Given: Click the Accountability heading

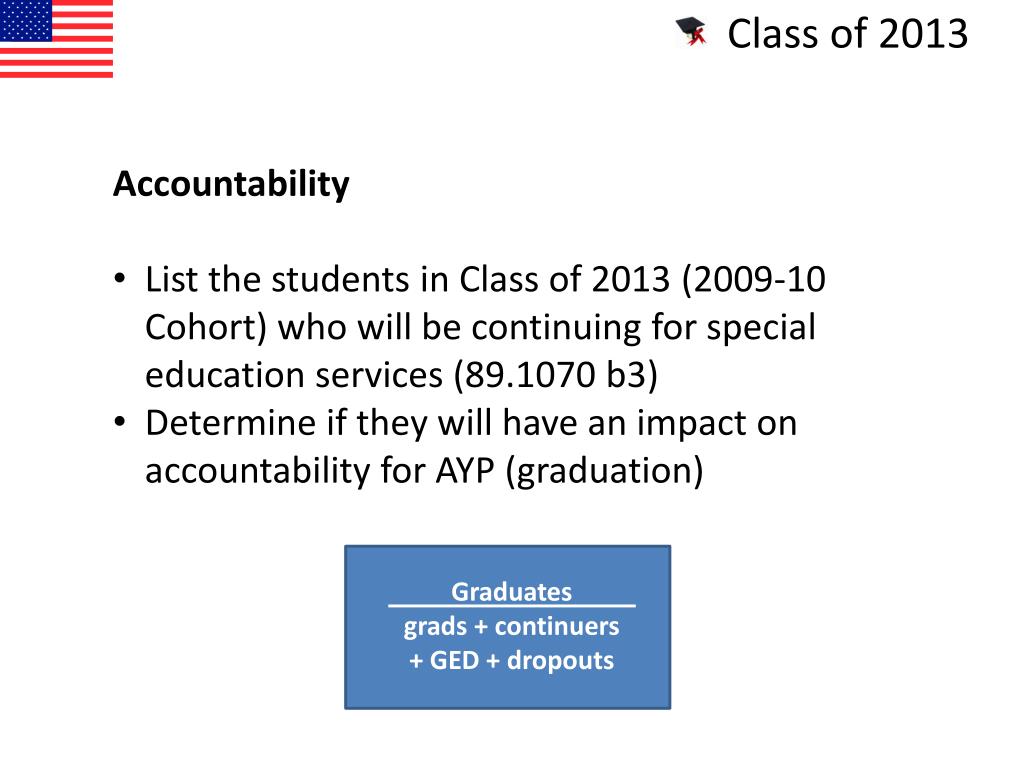Looking at the screenshot, I should [231, 184].
